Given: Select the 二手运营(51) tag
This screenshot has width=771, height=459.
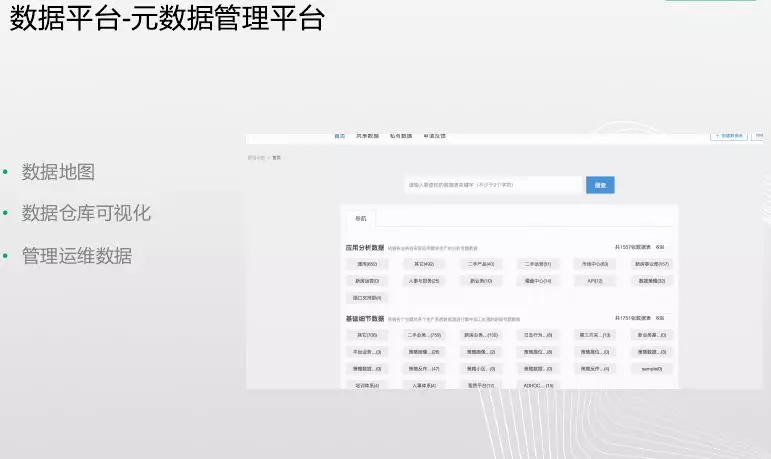Looking at the screenshot, I should pyautogui.click(x=538, y=264).
